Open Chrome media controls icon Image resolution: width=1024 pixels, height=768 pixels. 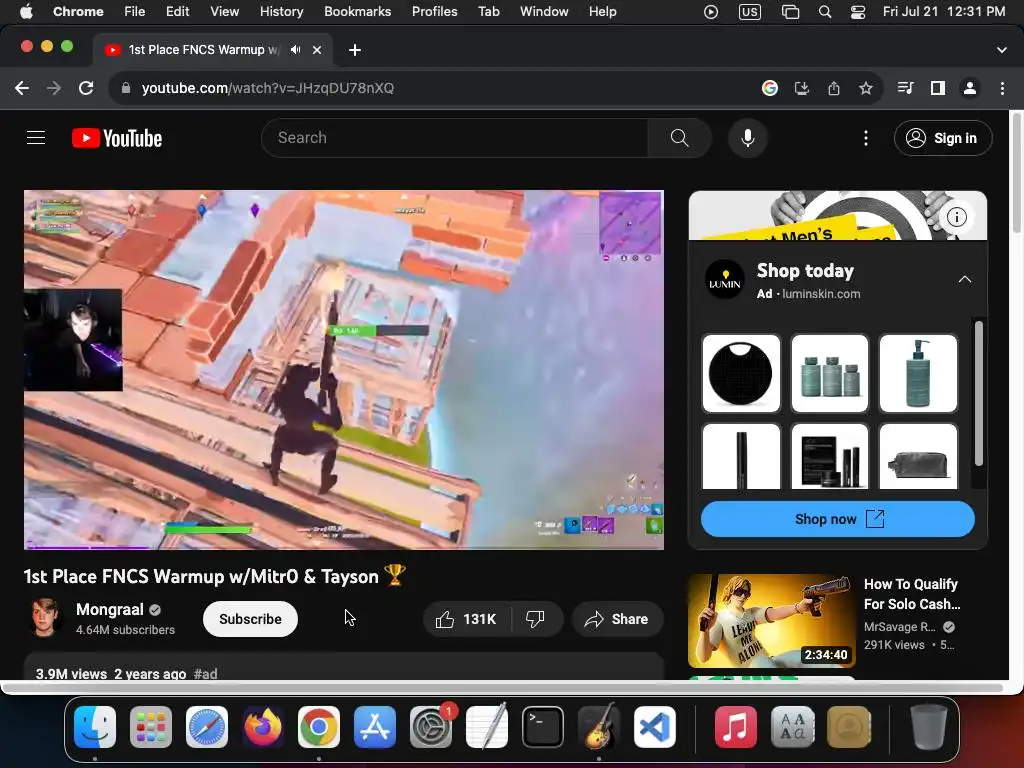coord(905,88)
